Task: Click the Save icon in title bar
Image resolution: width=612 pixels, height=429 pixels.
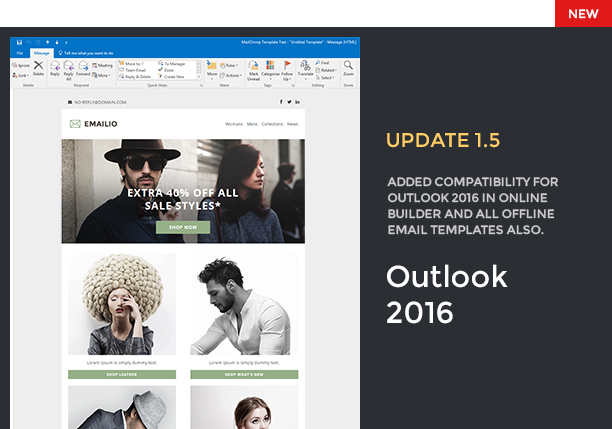Action: [19, 42]
